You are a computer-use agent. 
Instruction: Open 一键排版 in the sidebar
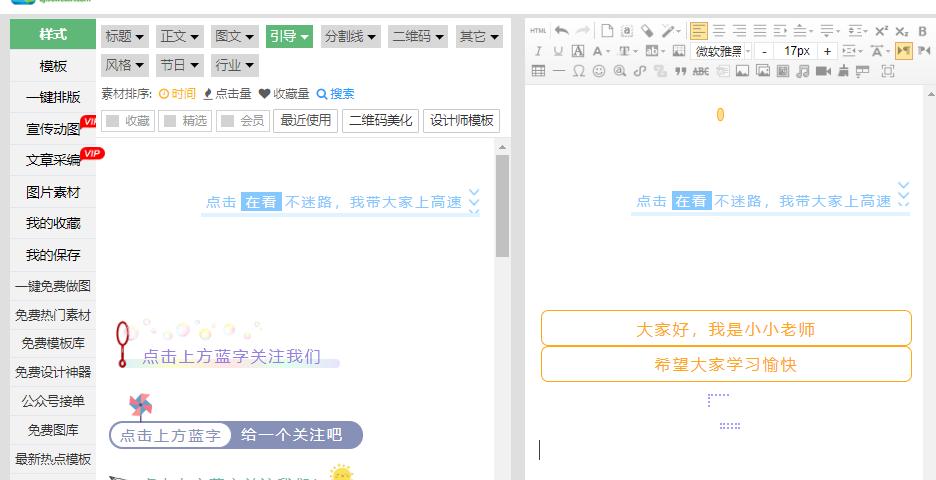(53, 97)
